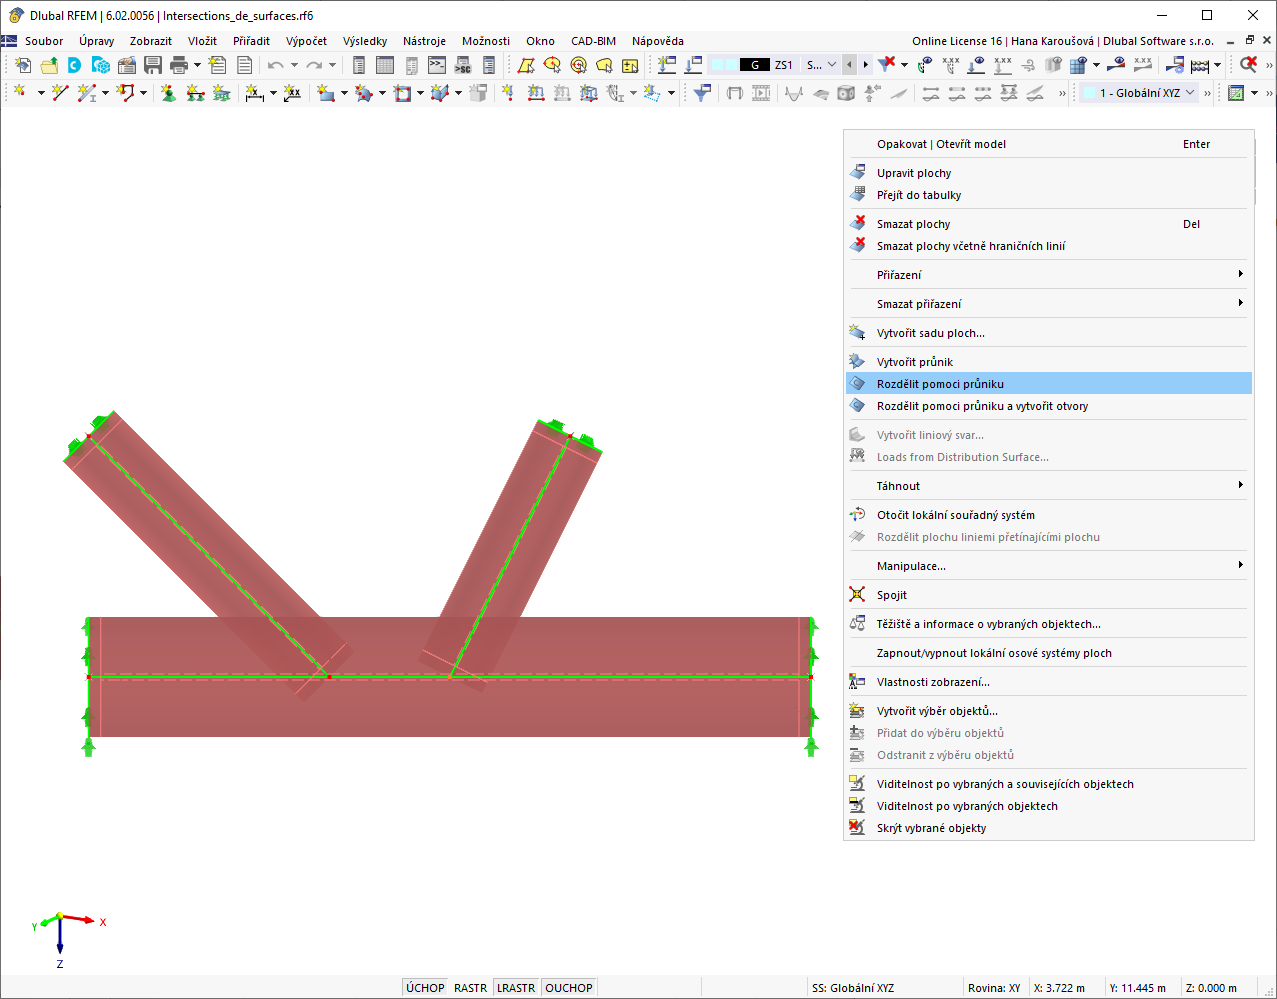The height and width of the screenshot is (999, 1277).
Task: Click the Save diskette icon
Action: [153, 65]
